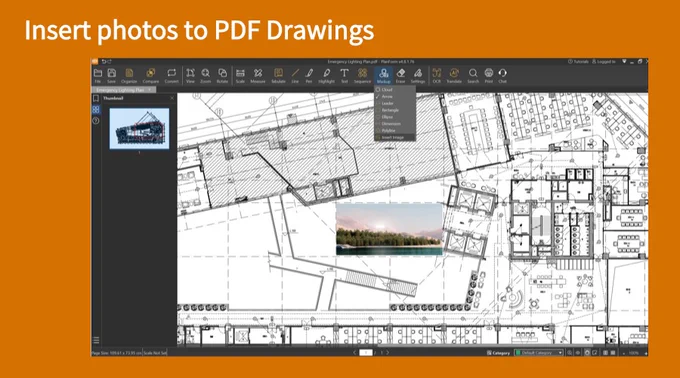This screenshot has width=680, height=378.
Task: Click the Category label in status bar
Action: click(498, 353)
